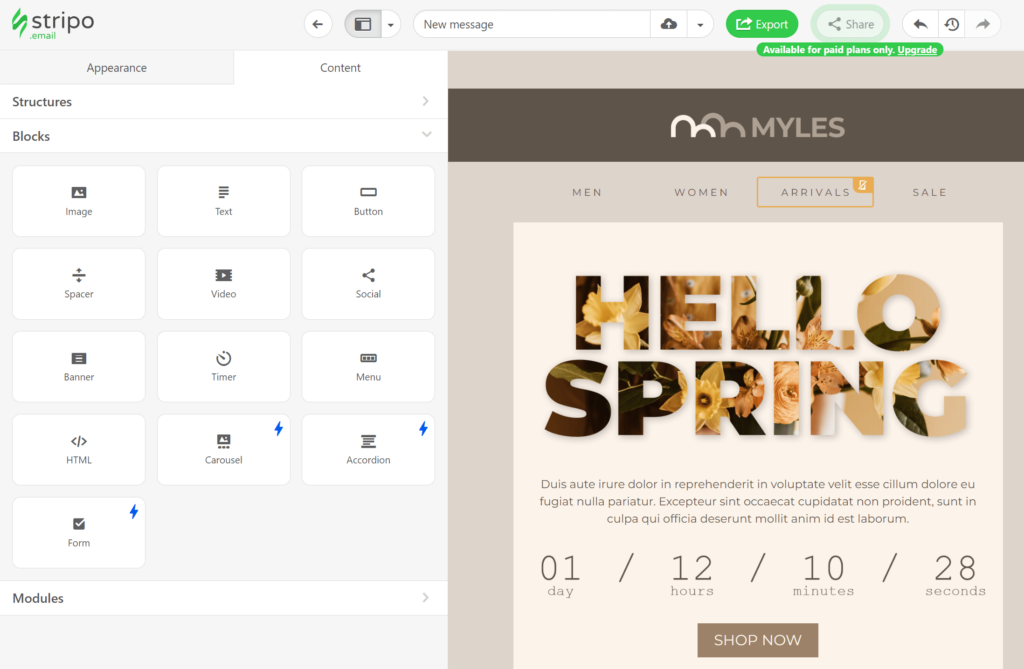Select the HTML block
This screenshot has width=1024, height=669.
tap(78, 449)
